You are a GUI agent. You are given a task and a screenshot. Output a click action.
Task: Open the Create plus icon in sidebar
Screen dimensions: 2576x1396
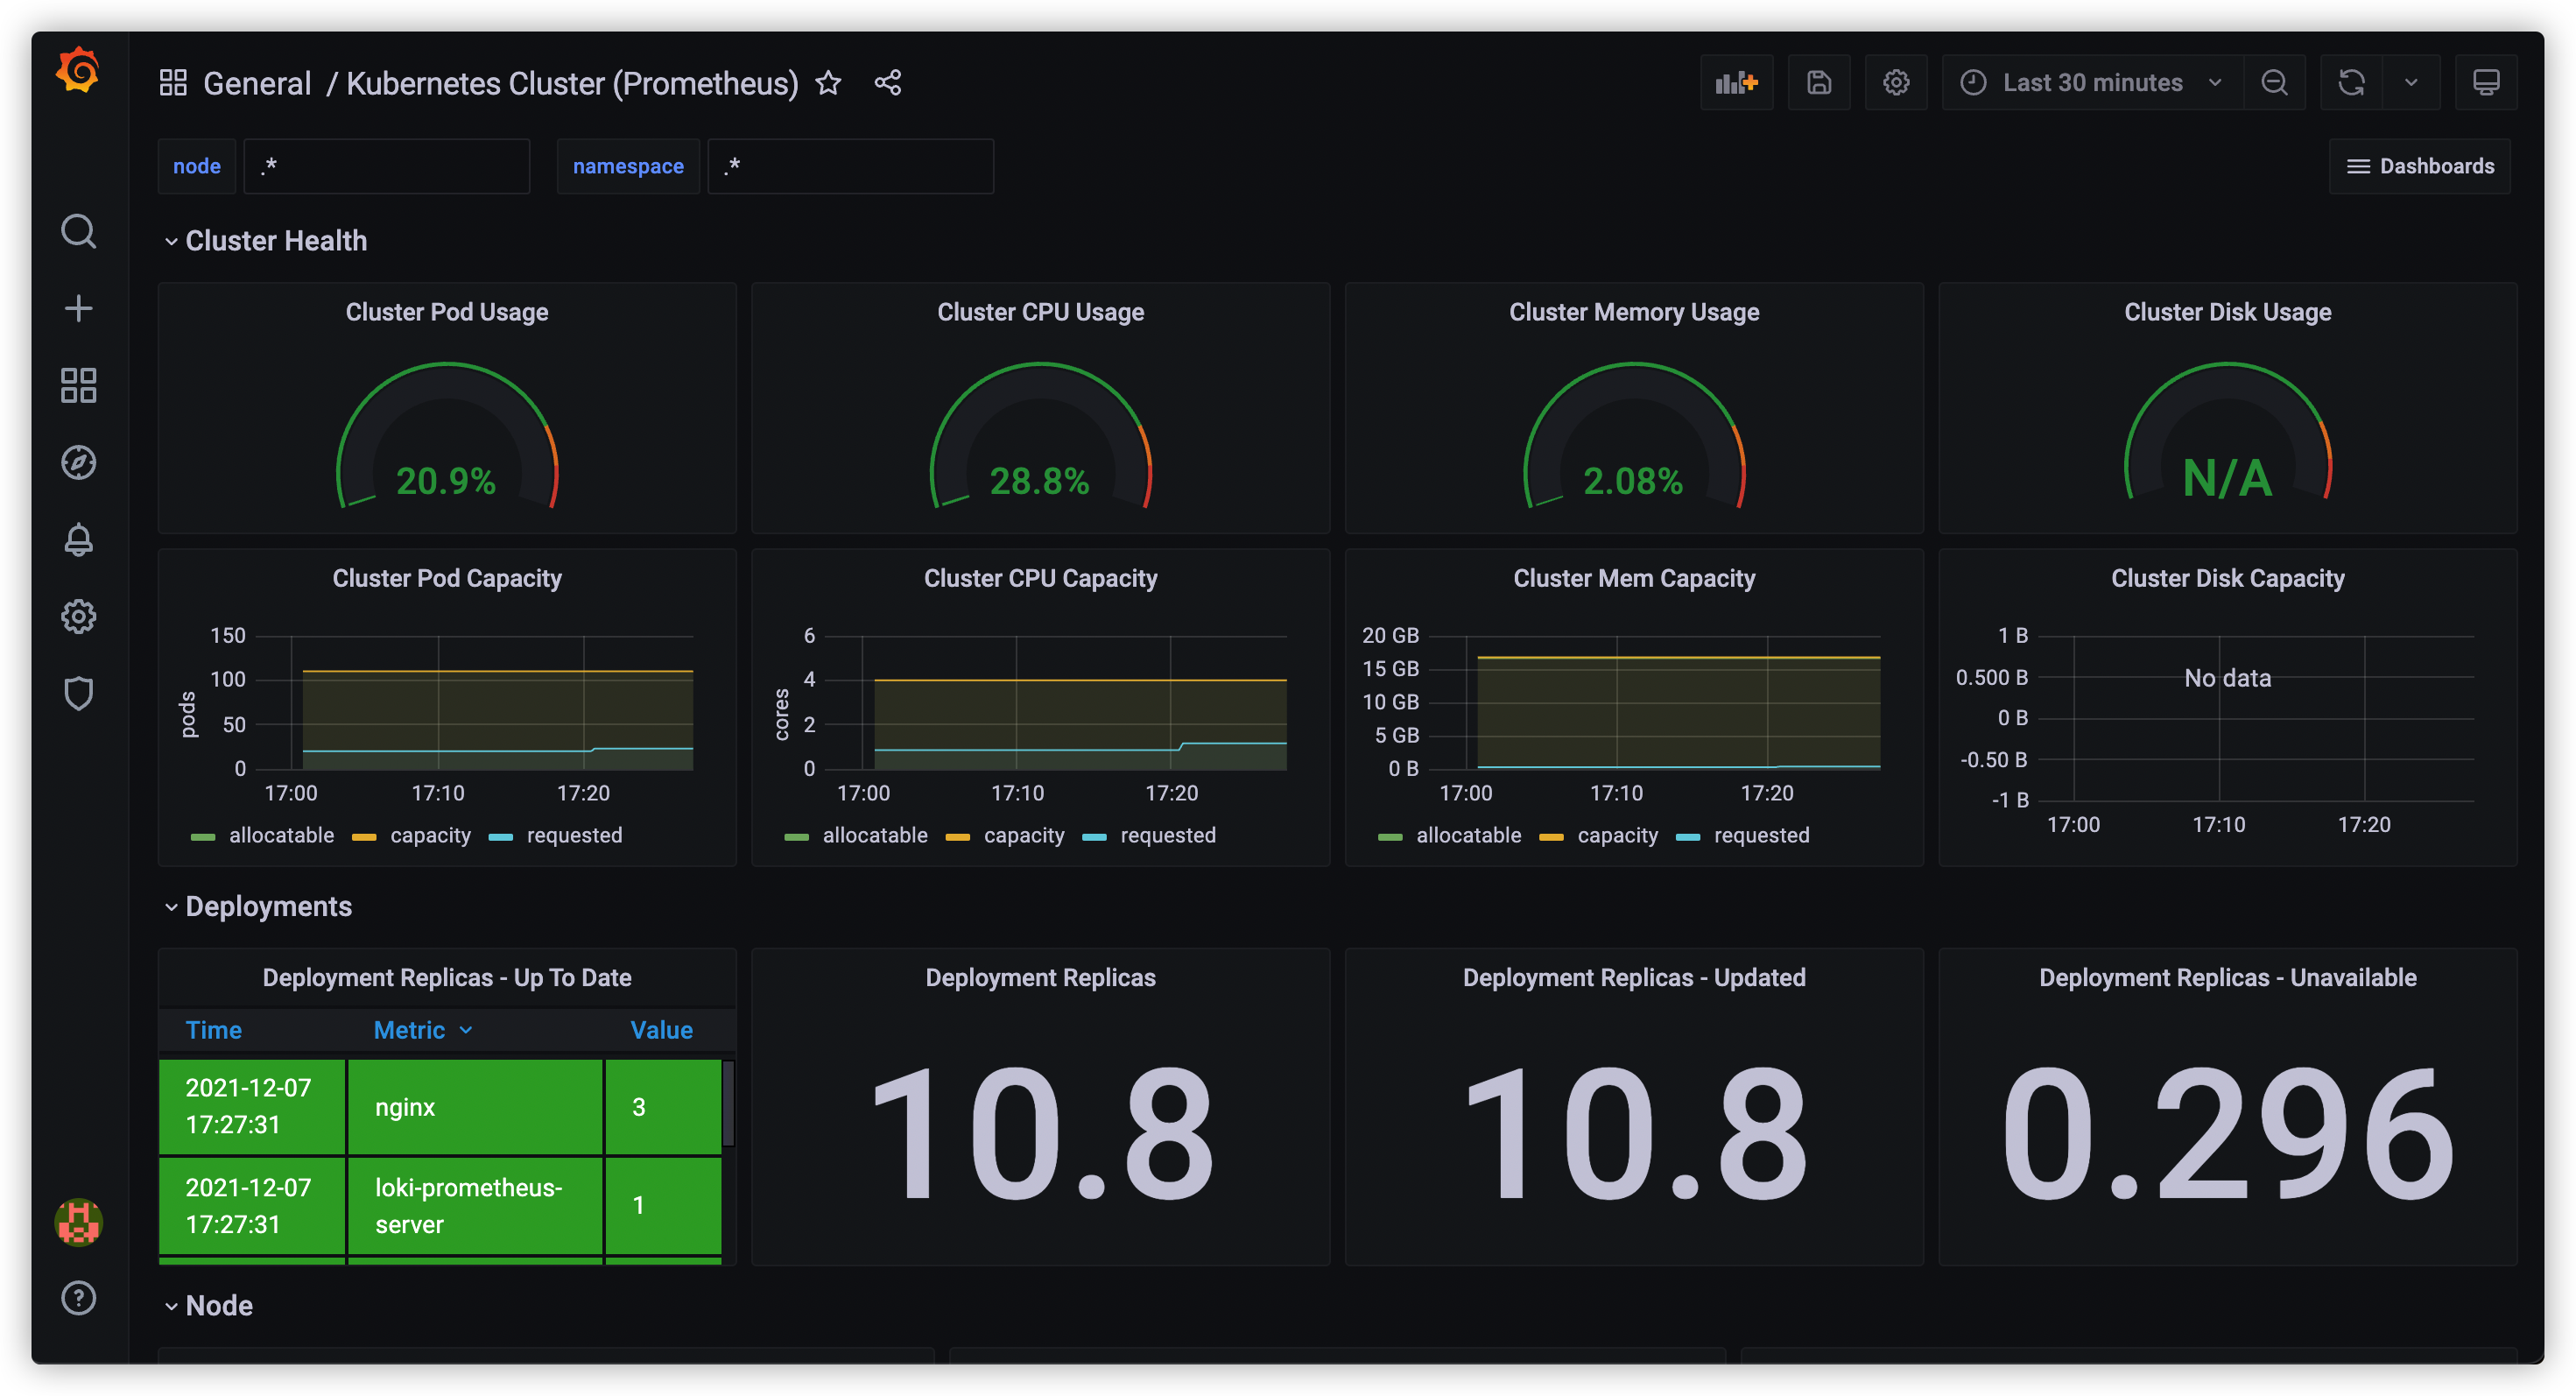(78, 308)
